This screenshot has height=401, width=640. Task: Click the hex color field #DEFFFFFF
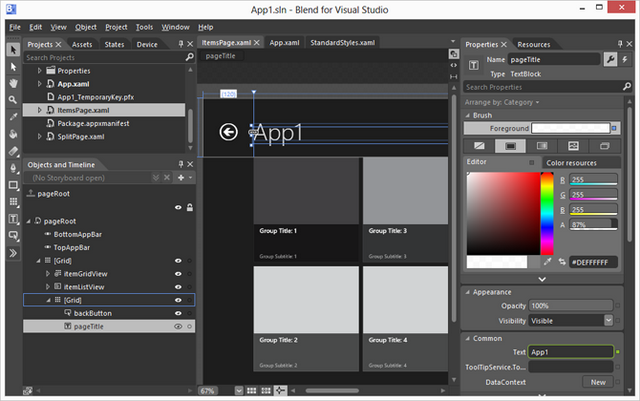(x=593, y=262)
